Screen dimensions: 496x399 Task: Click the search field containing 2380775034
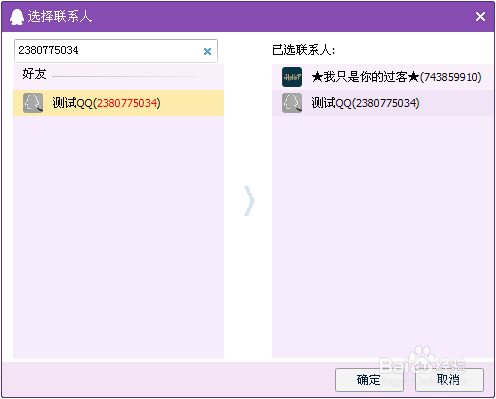[x=116, y=51]
